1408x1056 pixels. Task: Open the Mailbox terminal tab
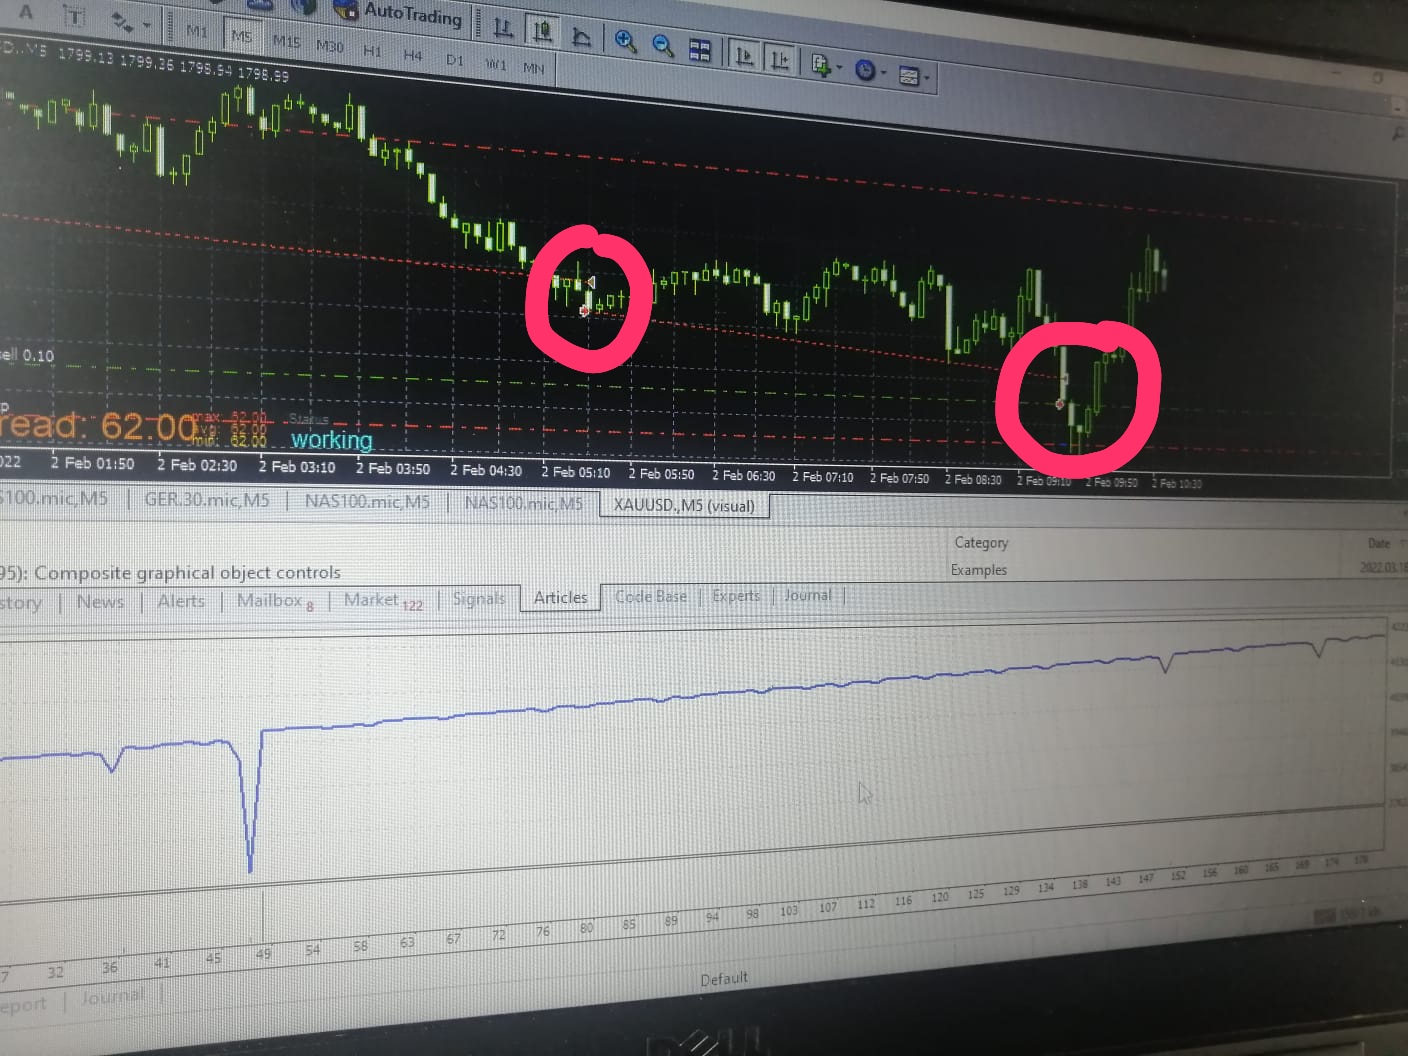point(274,600)
